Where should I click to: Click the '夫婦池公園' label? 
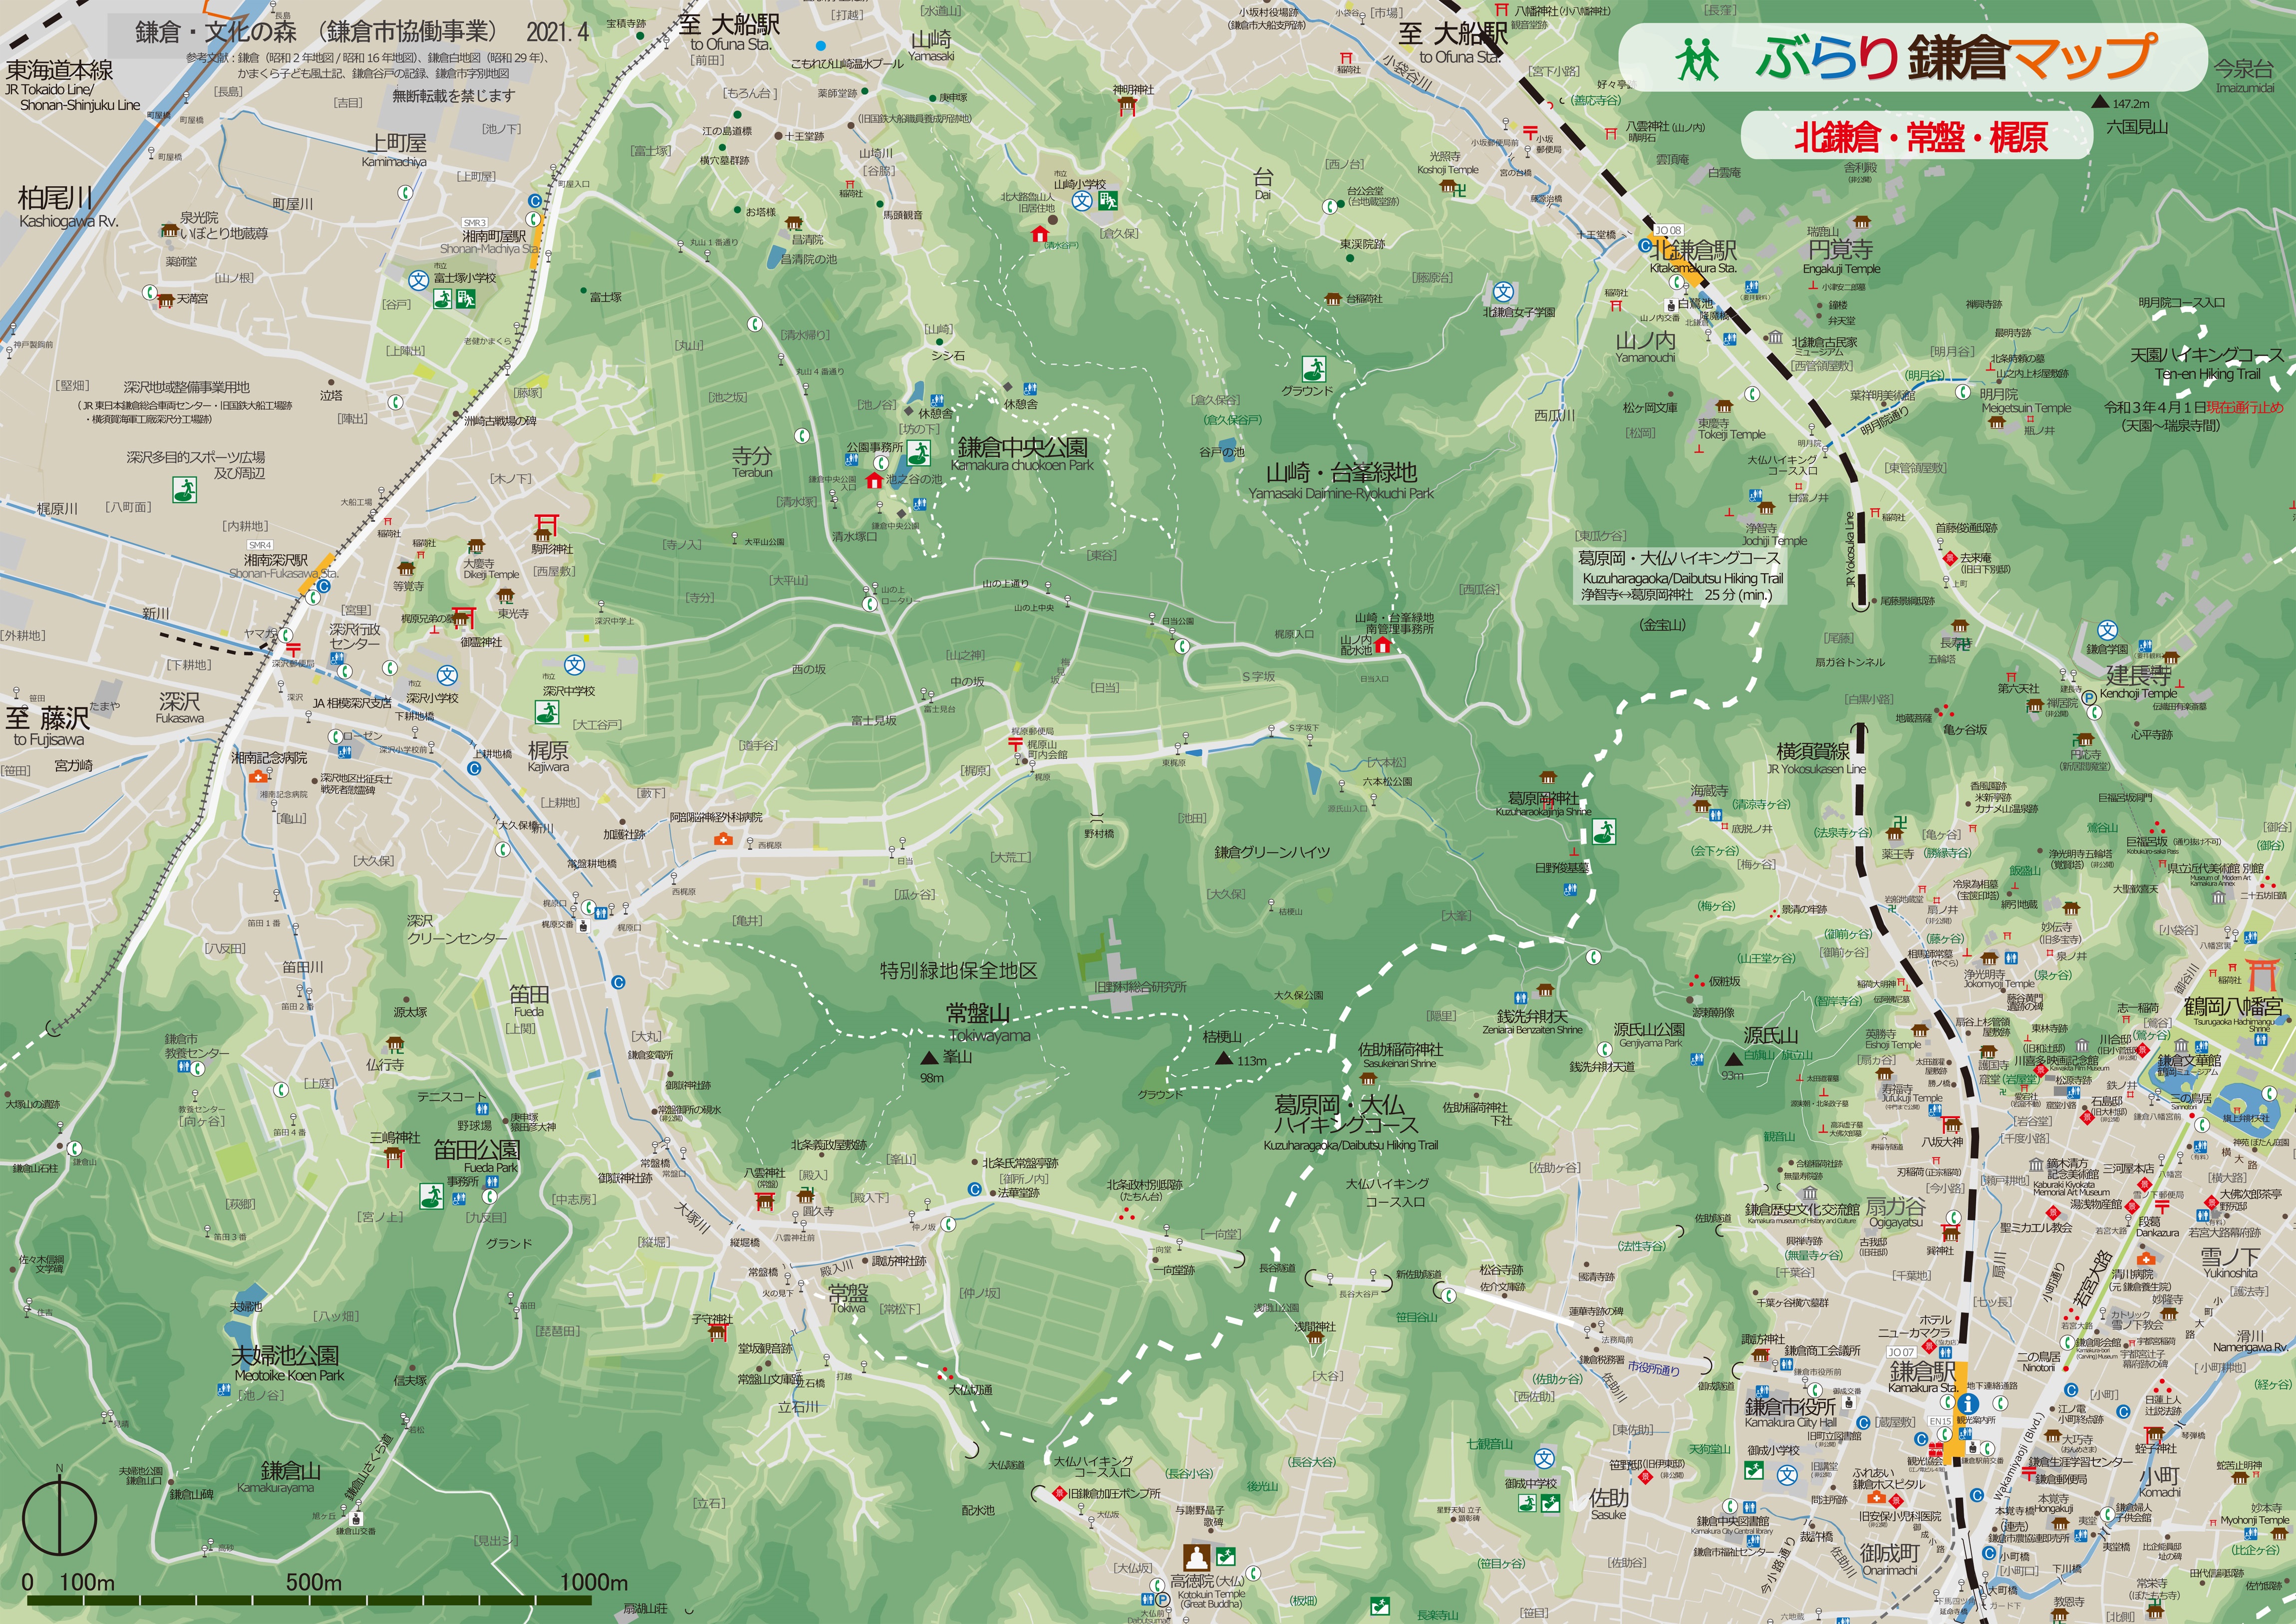pos(285,1356)
